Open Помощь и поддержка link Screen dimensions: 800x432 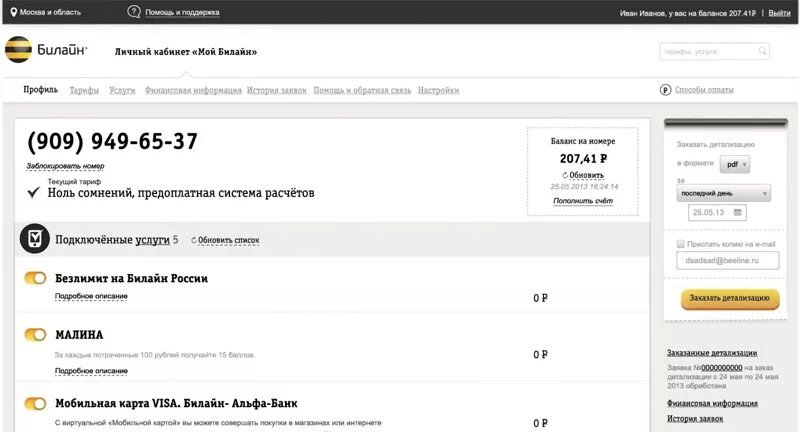point(182,12)
